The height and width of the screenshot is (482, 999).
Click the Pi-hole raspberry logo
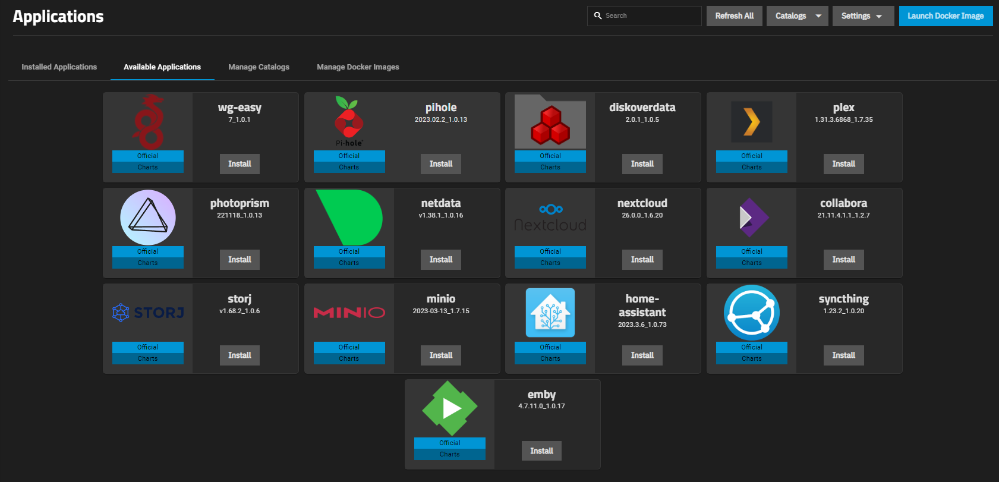349,122
